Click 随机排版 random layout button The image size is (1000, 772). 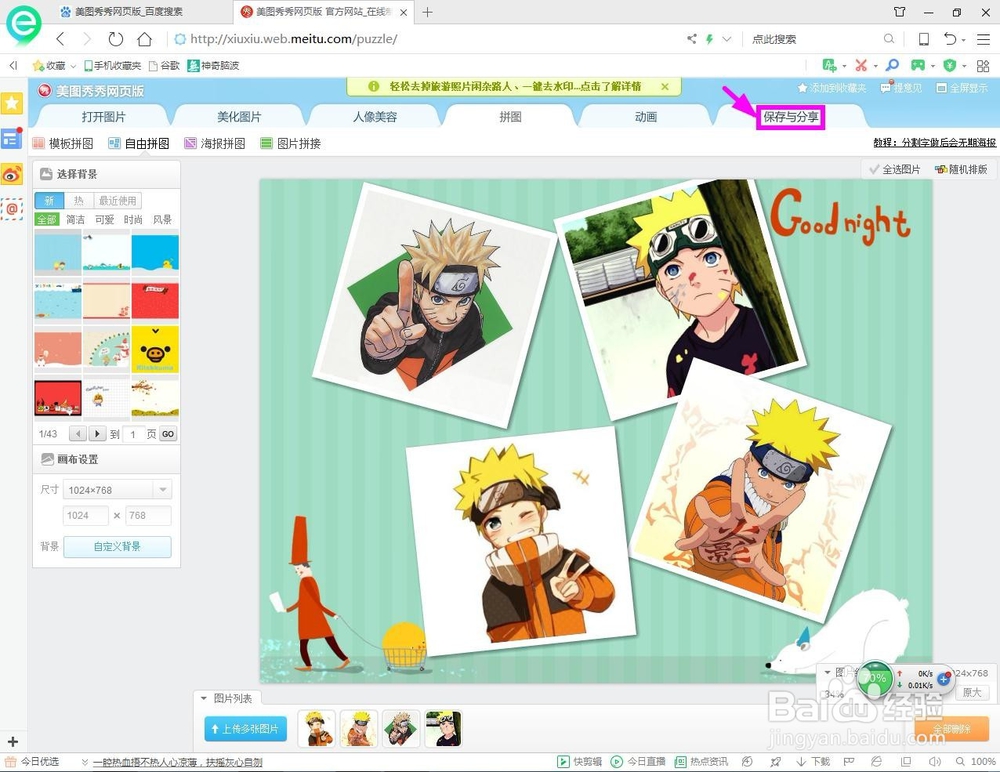pos(961,169)
